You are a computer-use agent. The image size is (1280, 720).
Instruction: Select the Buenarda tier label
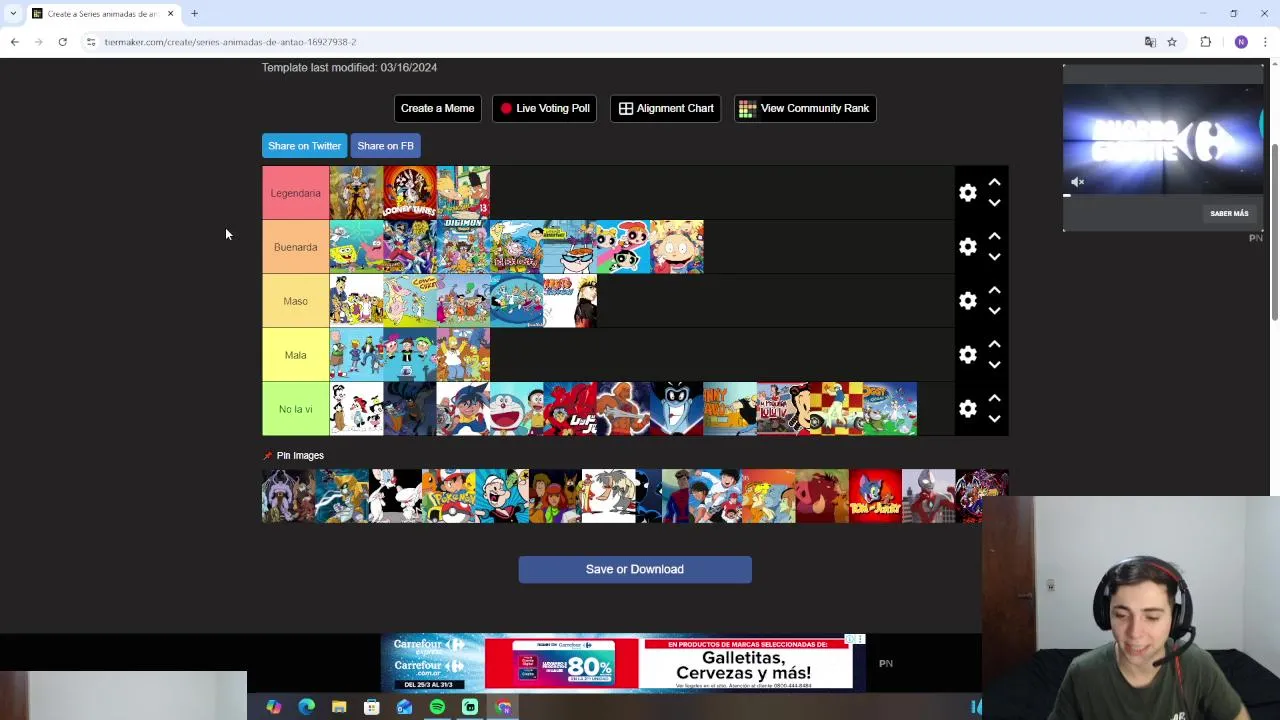295,247
